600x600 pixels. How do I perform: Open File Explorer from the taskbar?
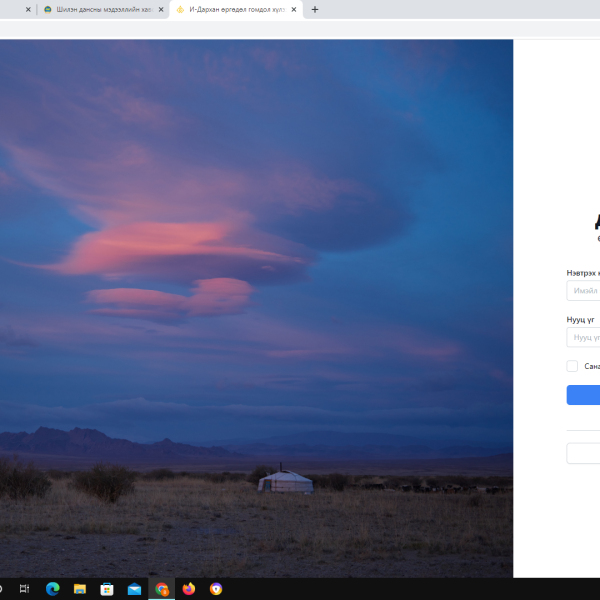pyautogui.click(x=80, y=589)
